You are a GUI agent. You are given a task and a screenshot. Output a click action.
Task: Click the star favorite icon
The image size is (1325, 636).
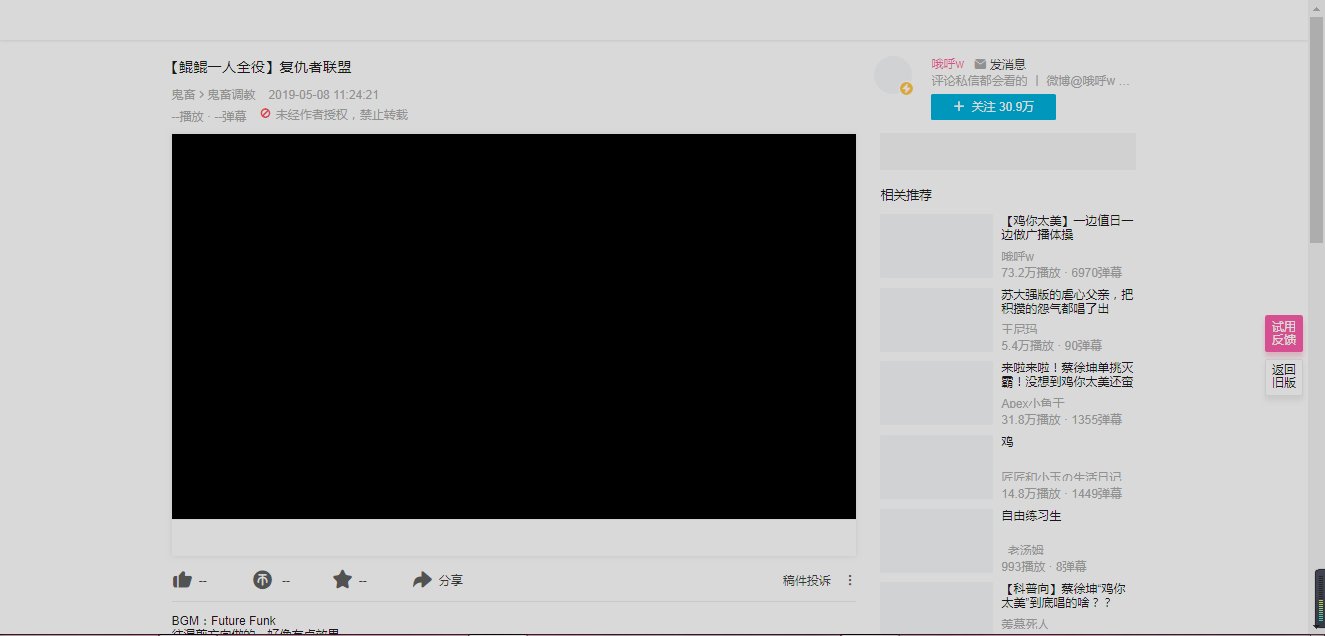(x=342, y=580)
